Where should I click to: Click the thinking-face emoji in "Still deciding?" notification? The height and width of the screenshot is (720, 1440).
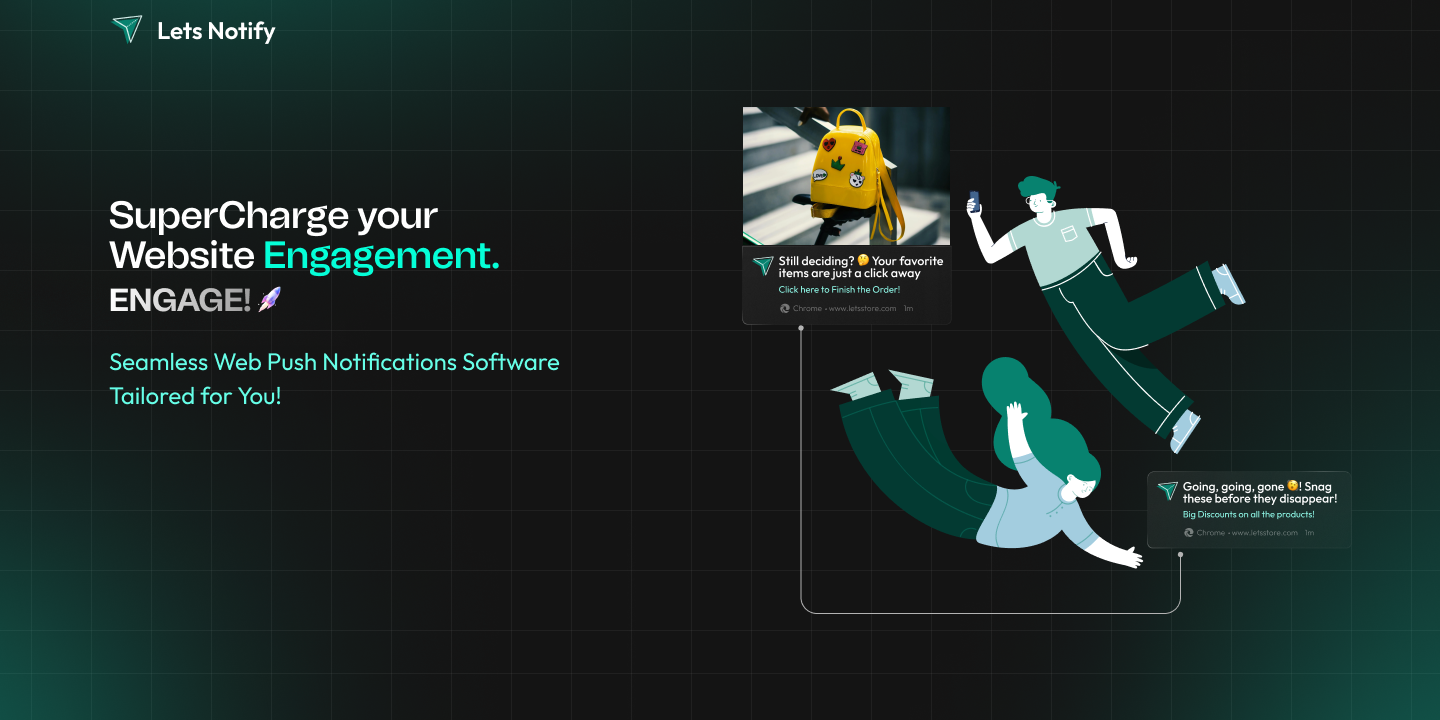(863, 261)
